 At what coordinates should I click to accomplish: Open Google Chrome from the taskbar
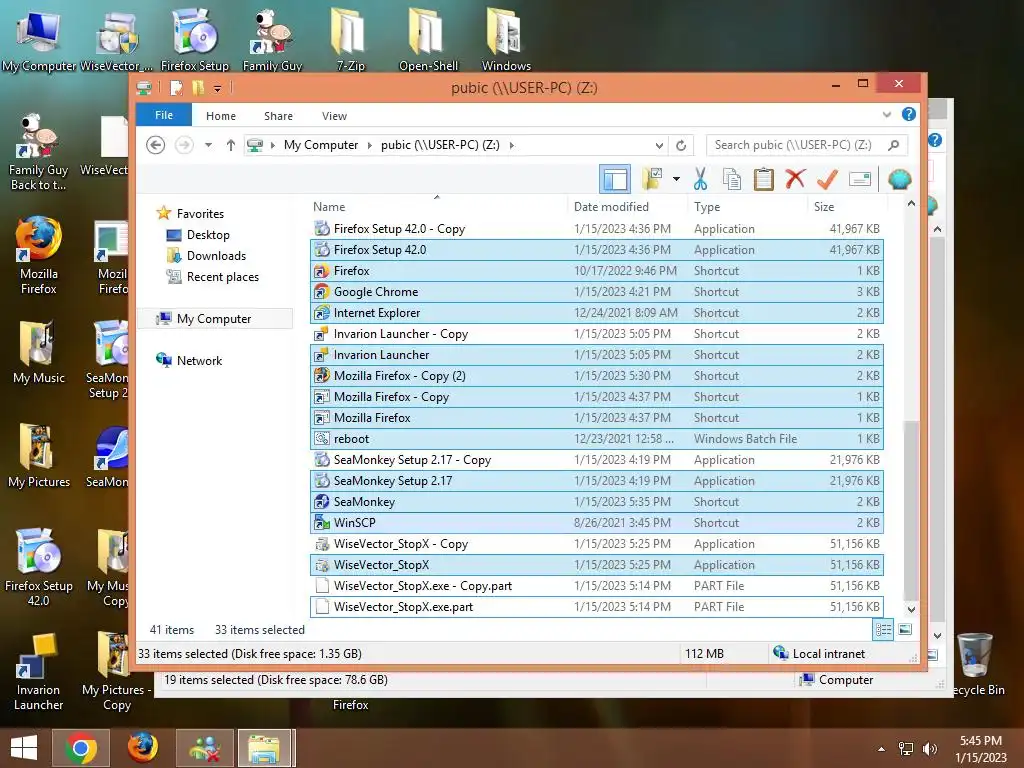[80, 748]
